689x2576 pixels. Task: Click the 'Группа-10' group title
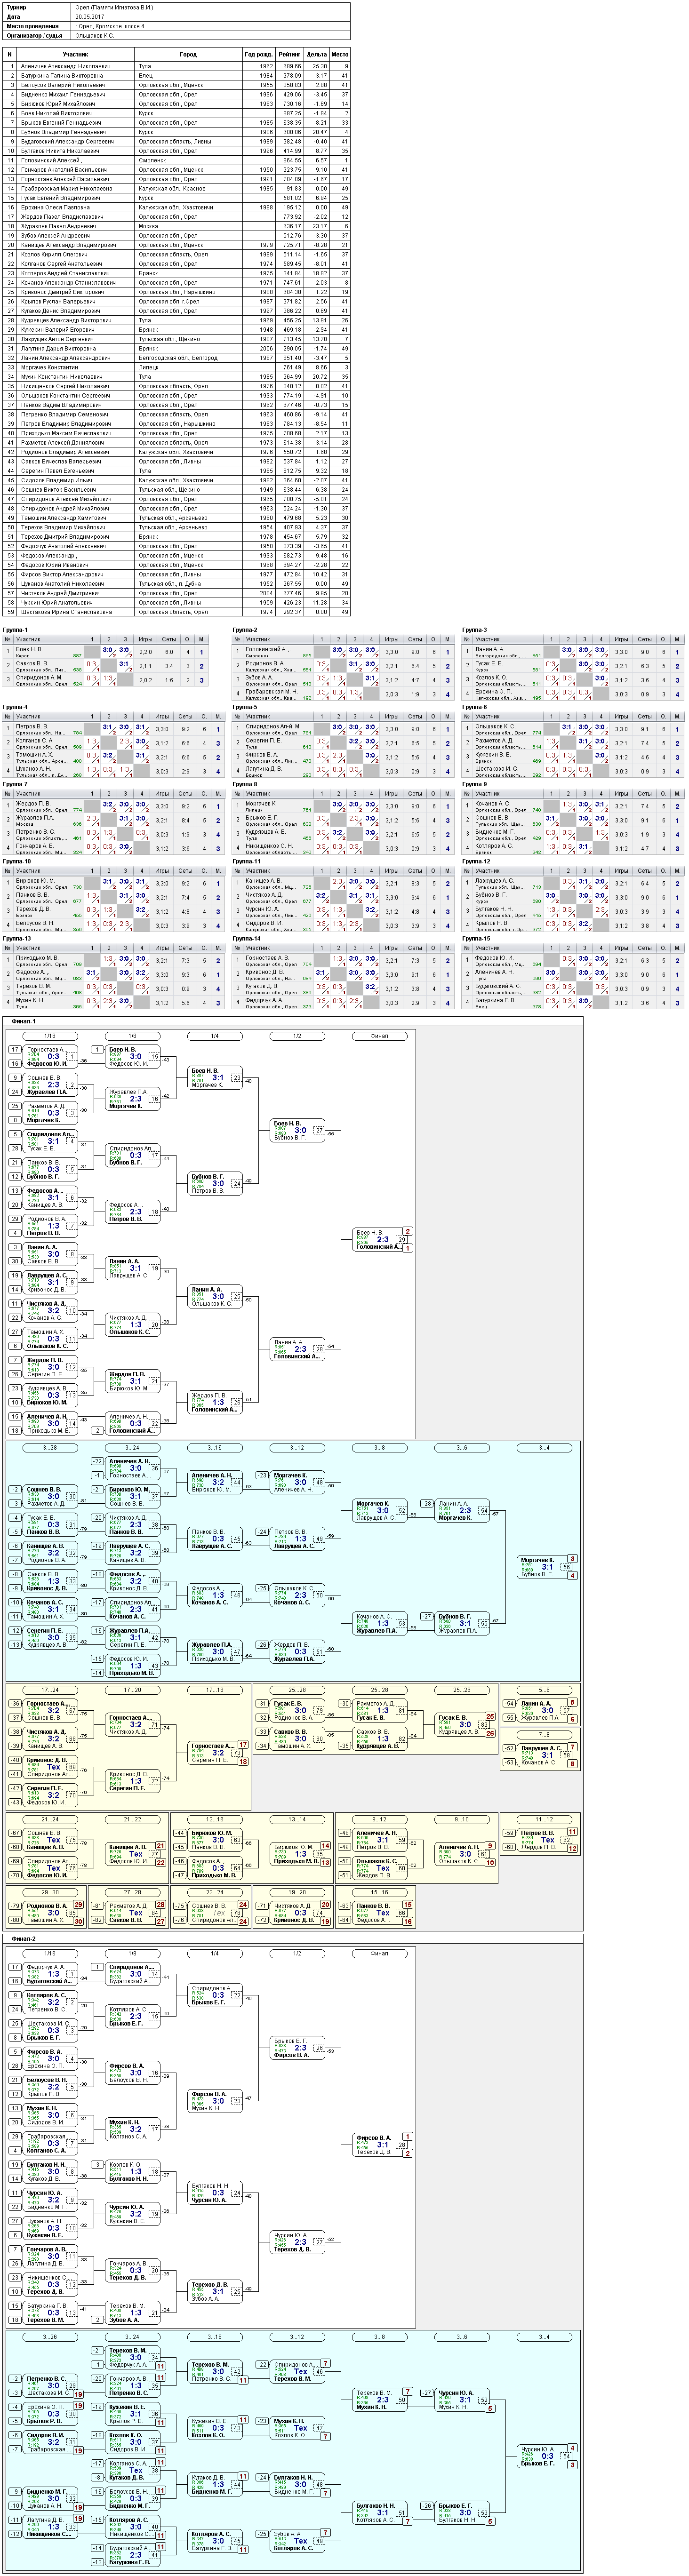click(17, 861)
